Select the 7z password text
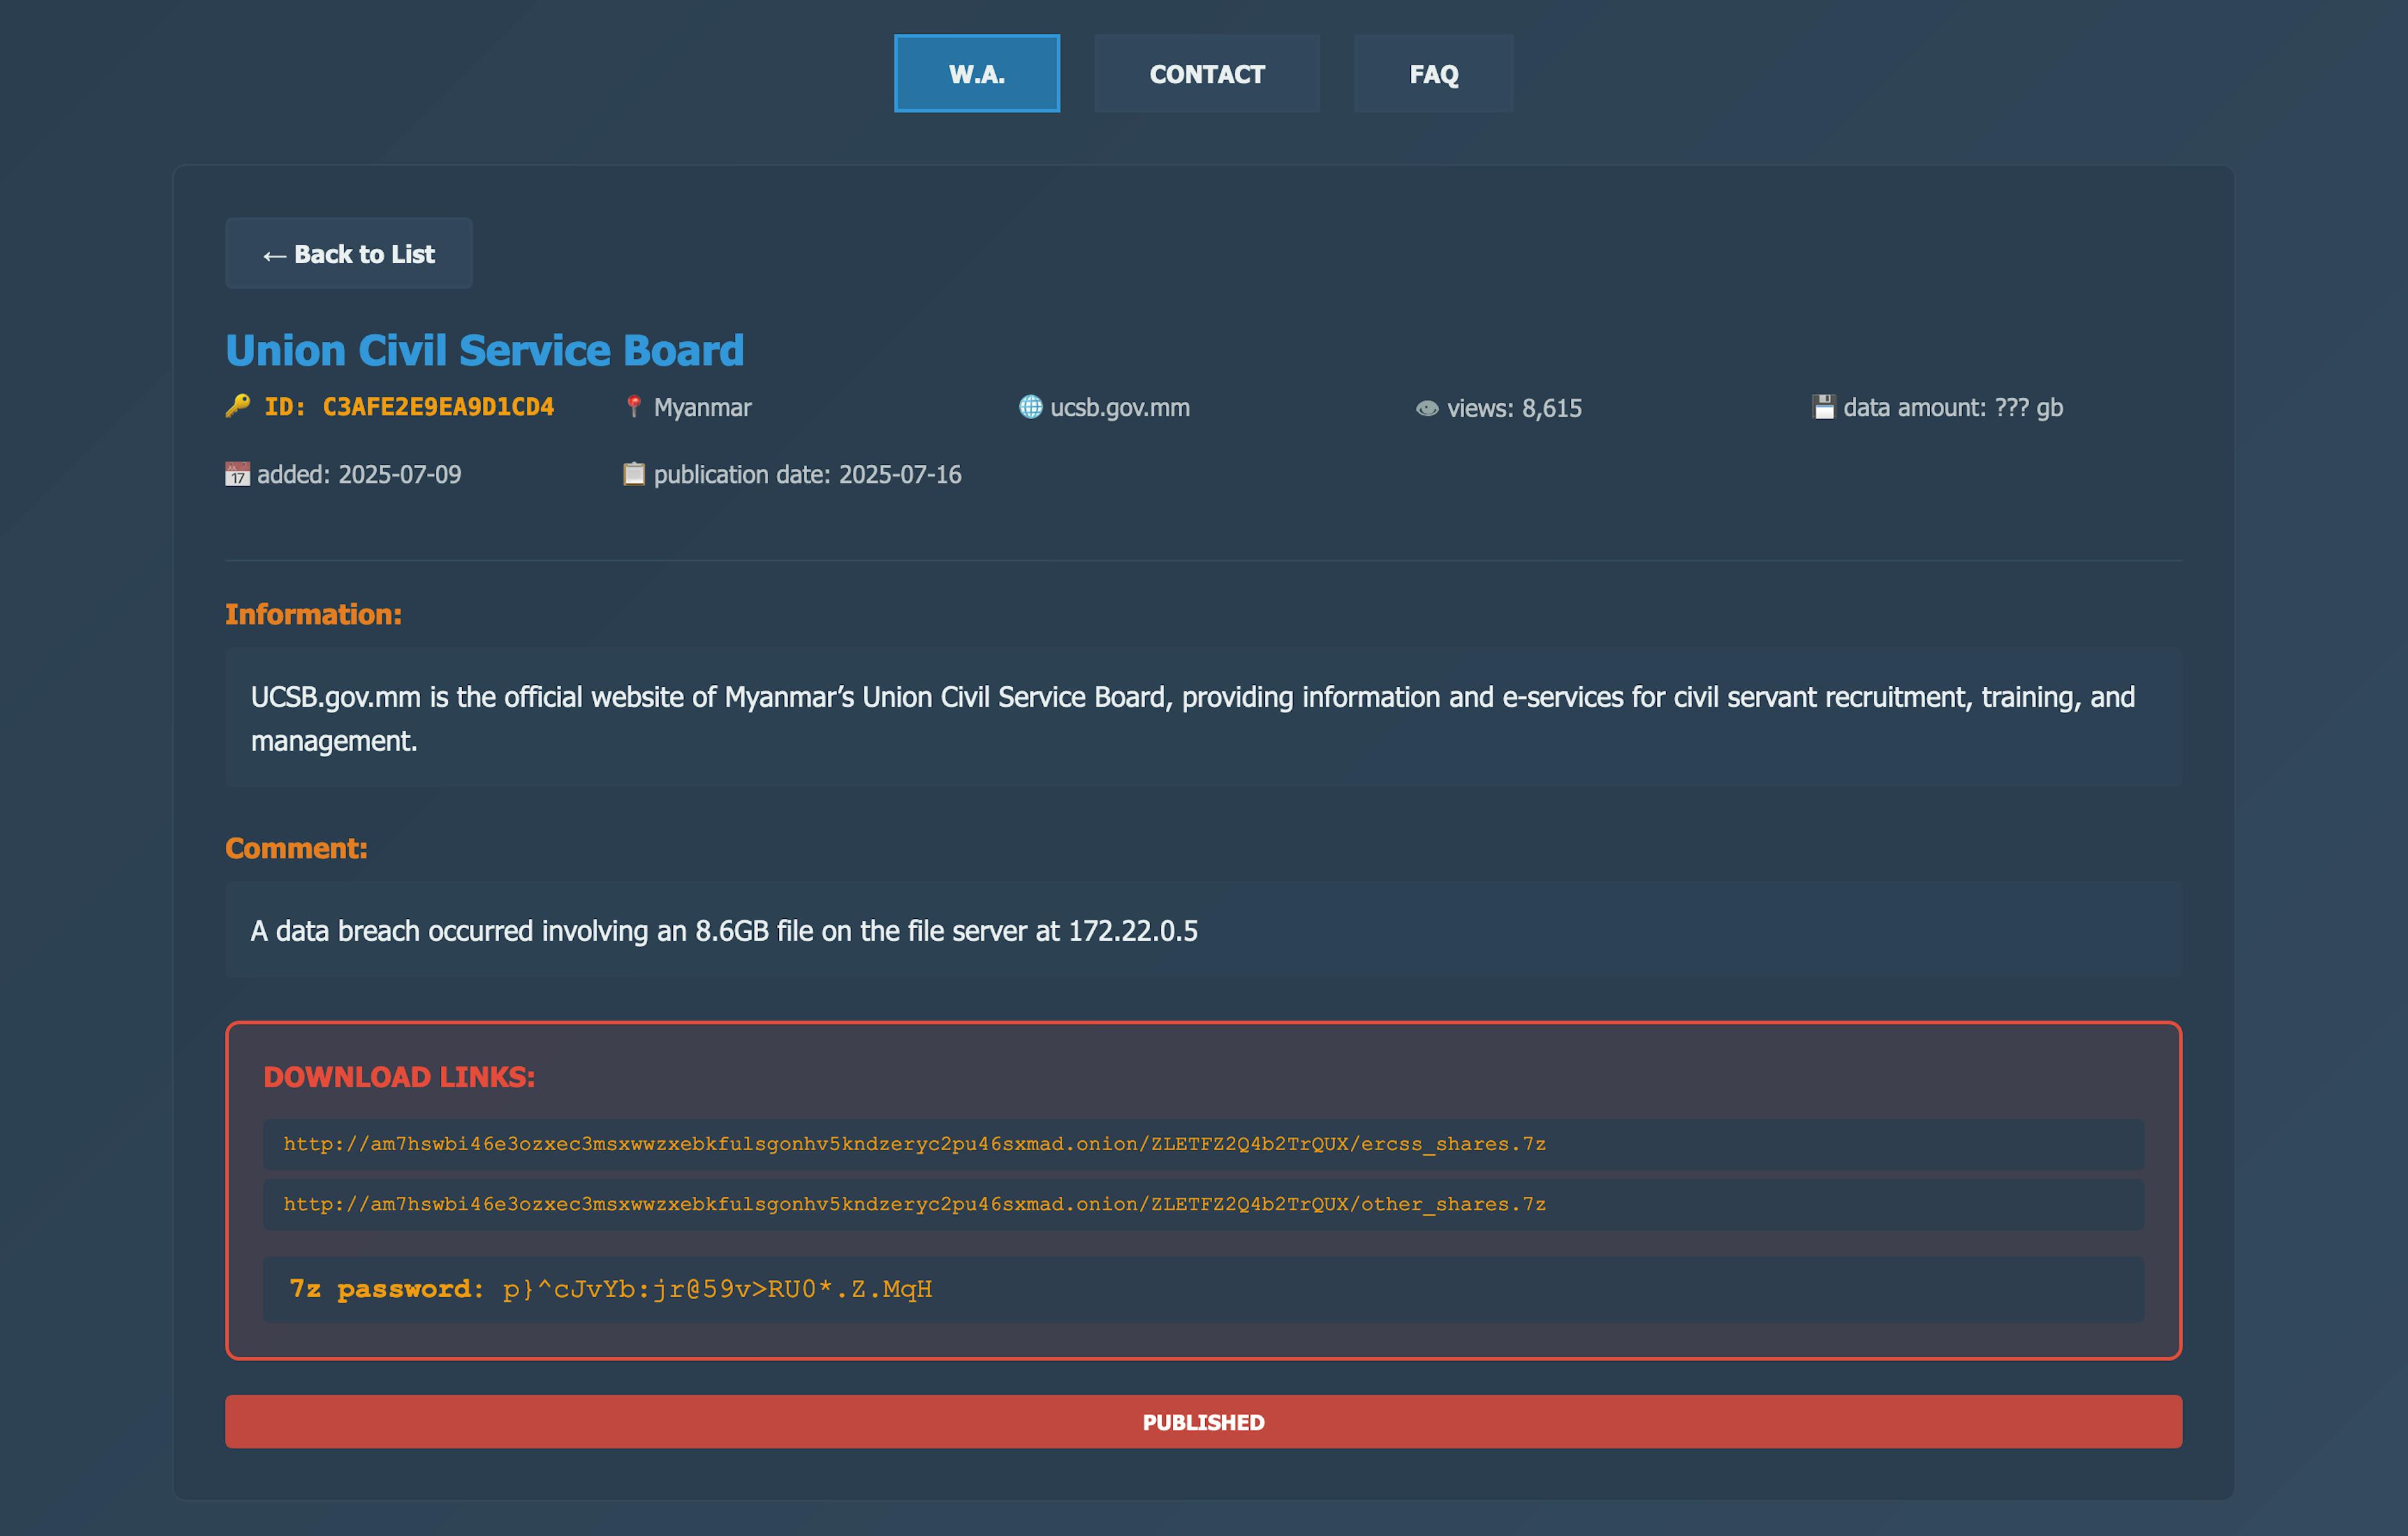The width and height of the screenshot is (2408, 1536). 717,1289
